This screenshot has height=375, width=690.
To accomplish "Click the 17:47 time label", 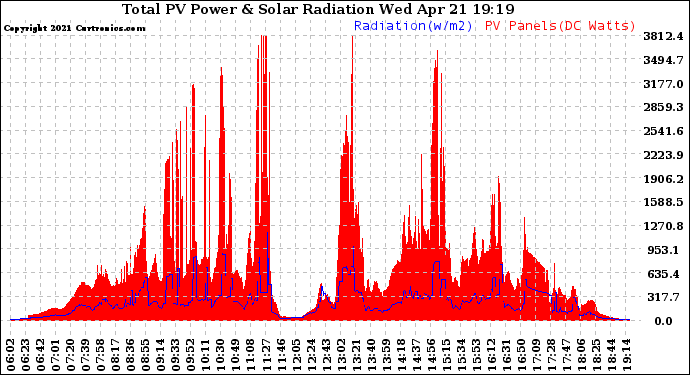I will 565,354.
